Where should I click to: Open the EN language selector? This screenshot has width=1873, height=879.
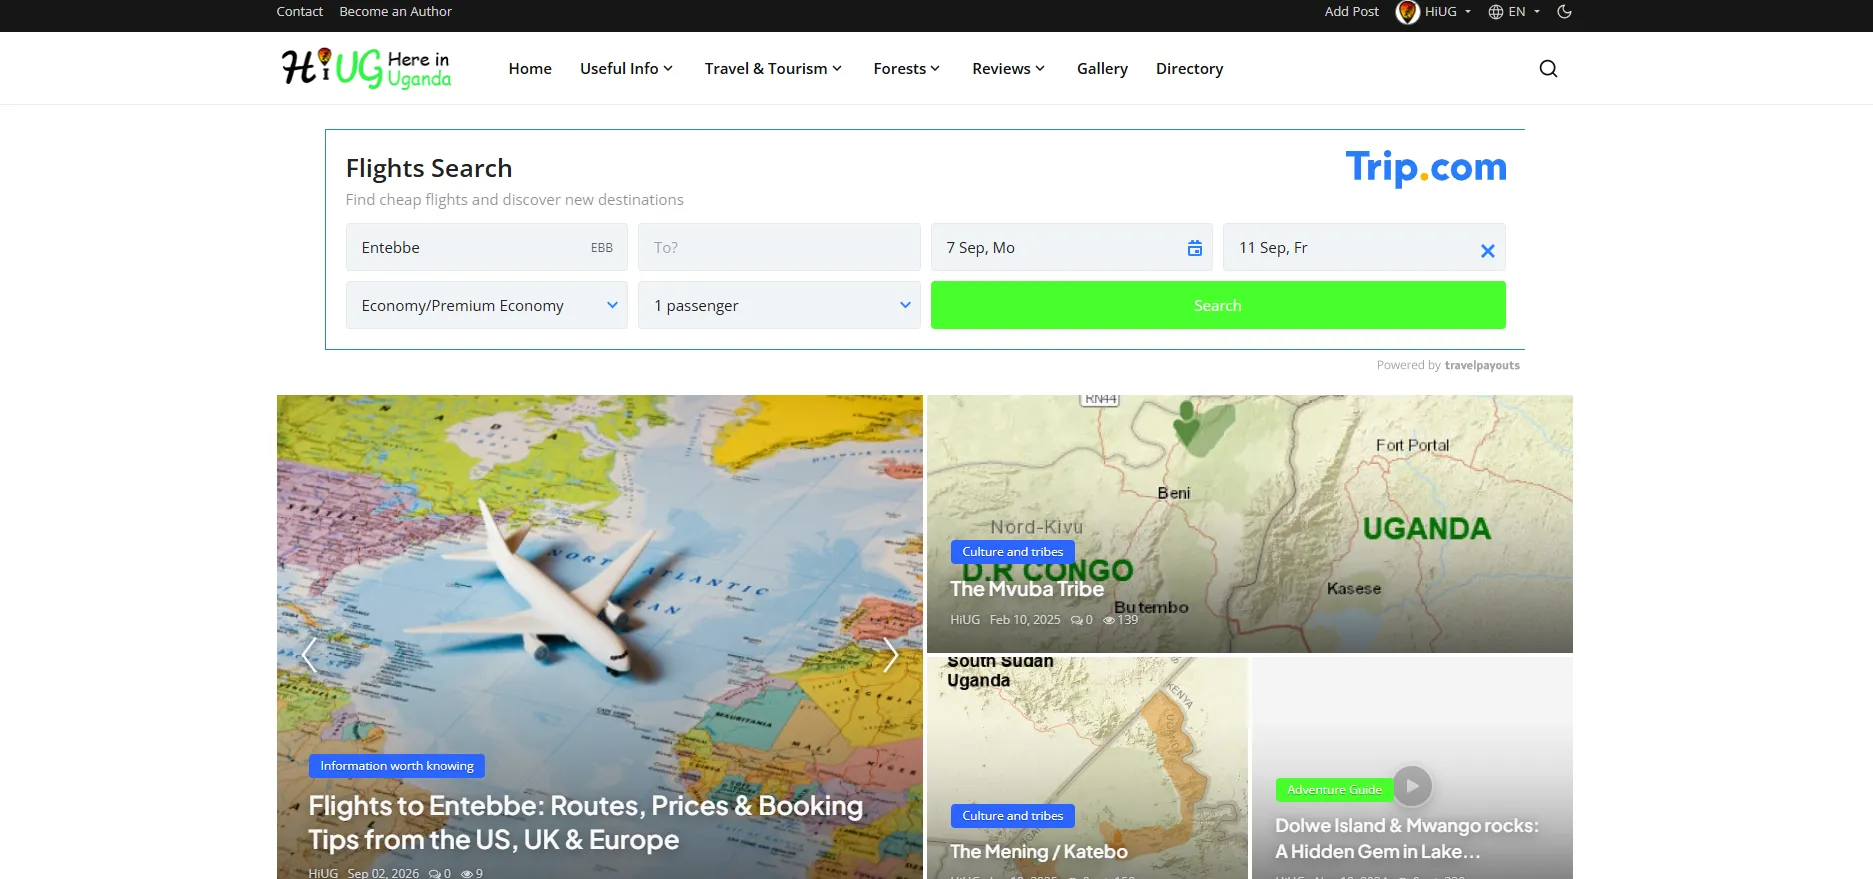(1514, 12)
